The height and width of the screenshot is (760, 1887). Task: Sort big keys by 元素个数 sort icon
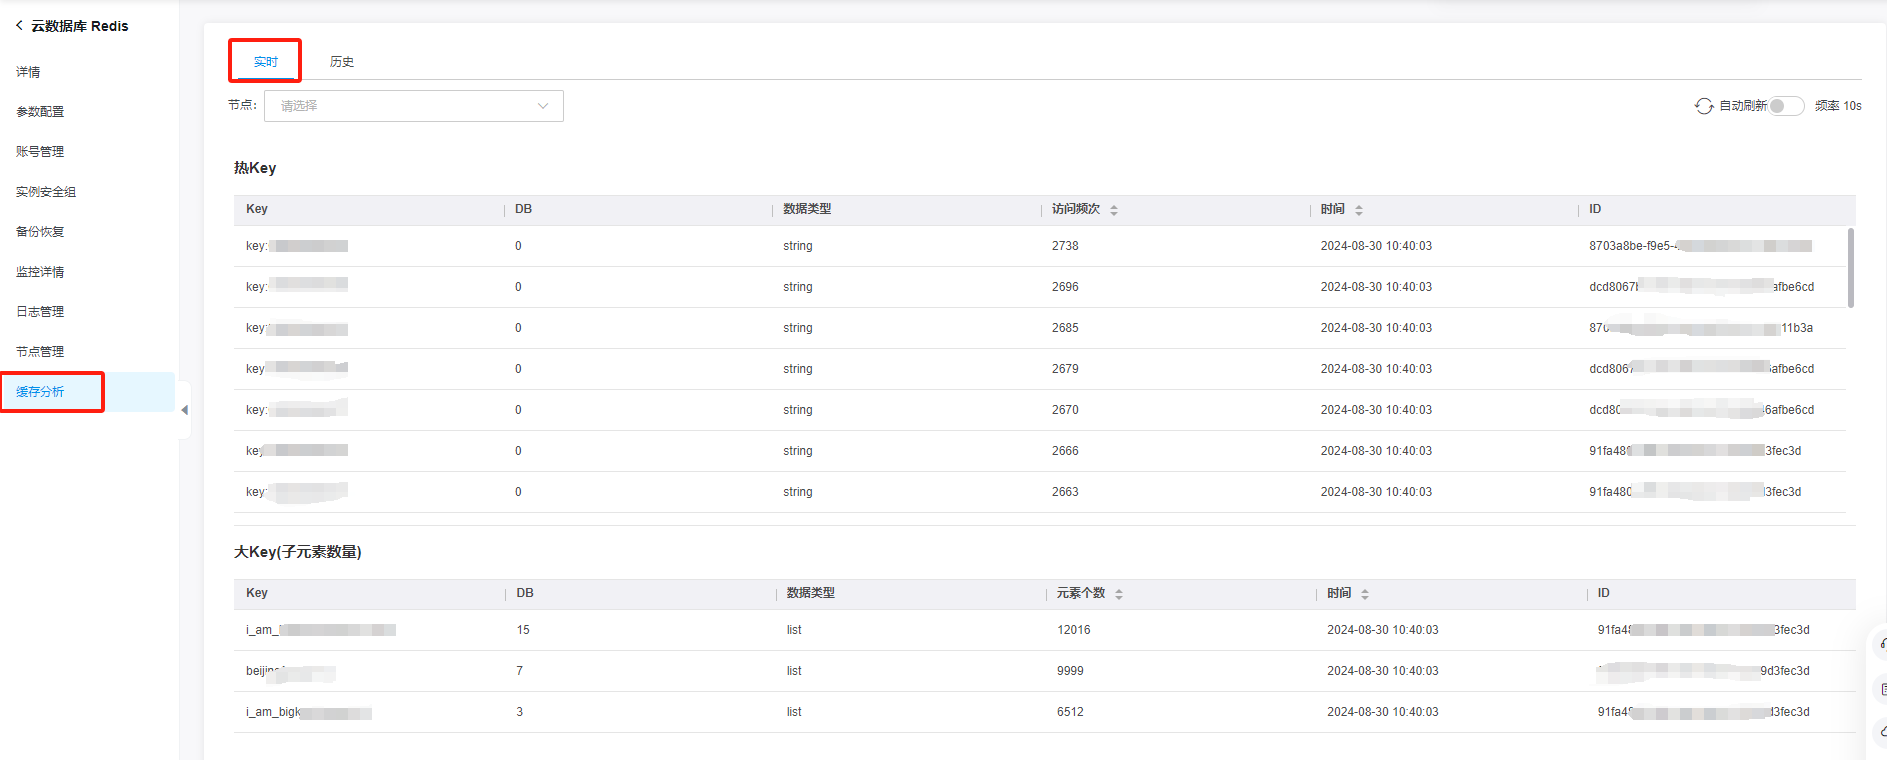(x=1119, y=594)
